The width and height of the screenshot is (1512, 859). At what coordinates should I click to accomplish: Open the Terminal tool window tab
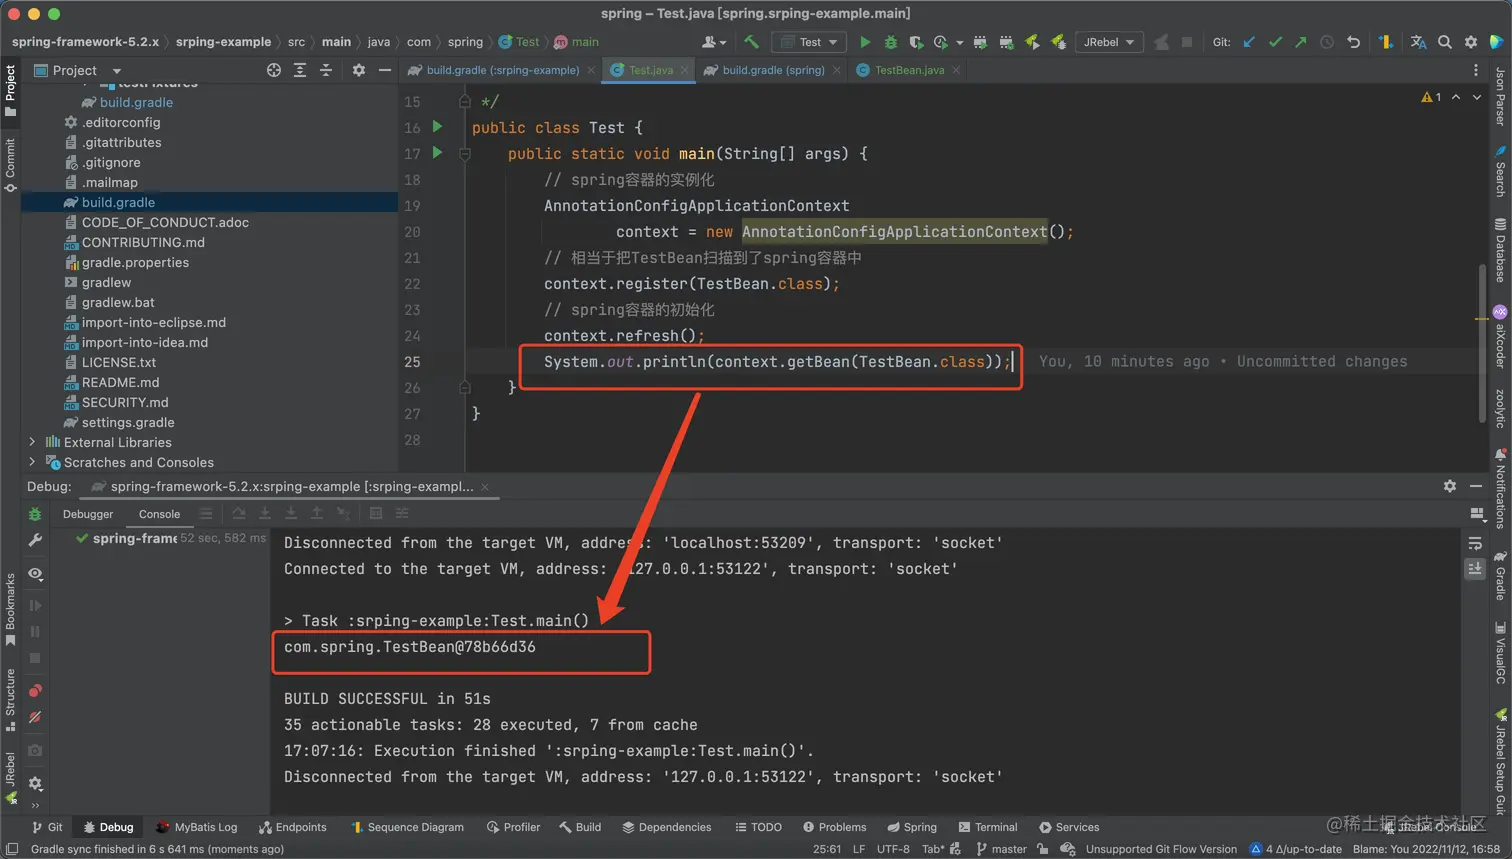click(x=987, y=827)
